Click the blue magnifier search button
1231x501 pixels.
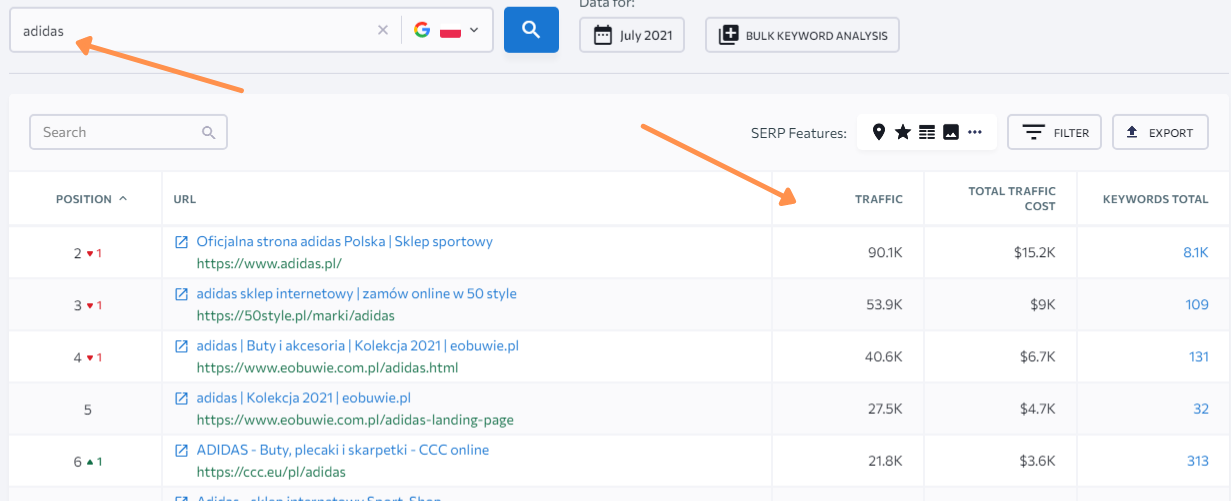click(531, 30)
